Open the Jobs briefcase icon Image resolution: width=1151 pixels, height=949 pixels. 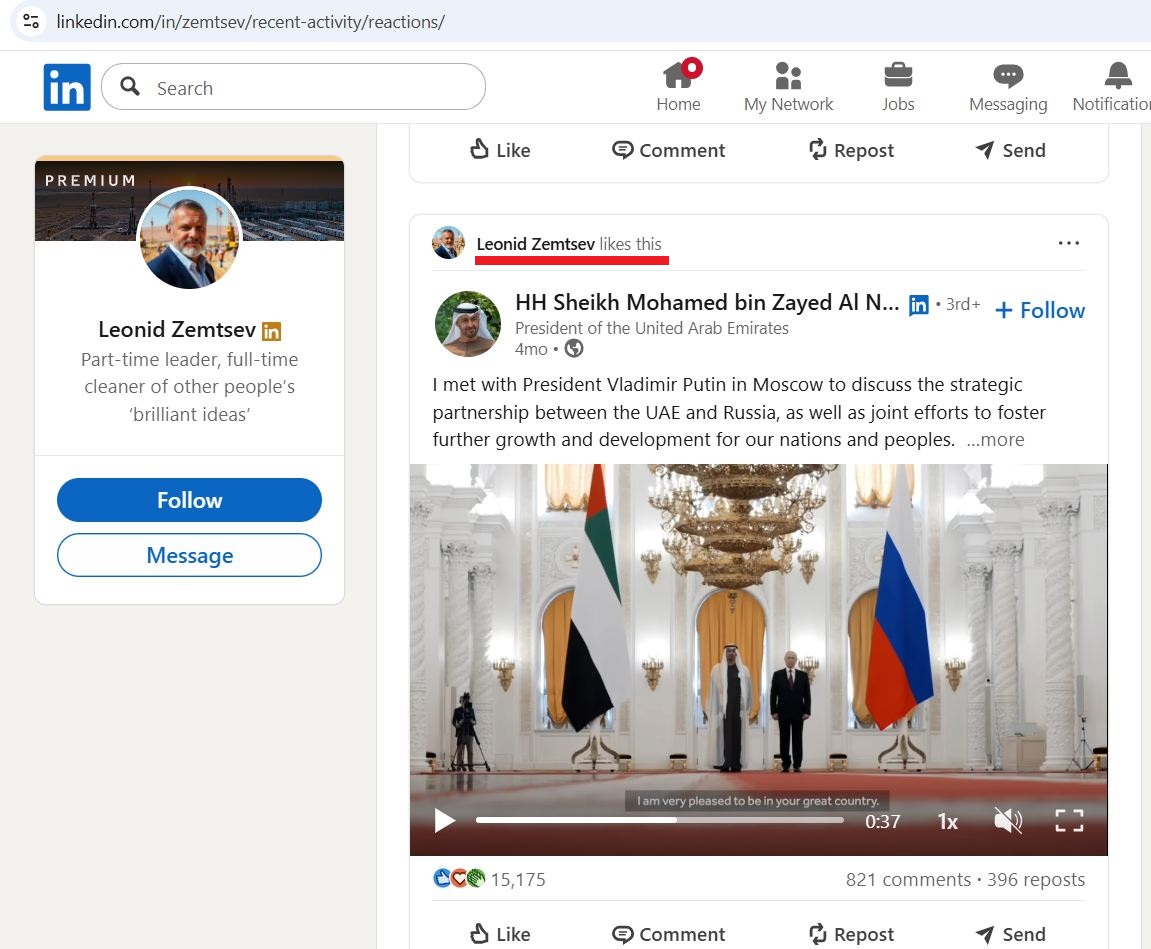point(897,86)
